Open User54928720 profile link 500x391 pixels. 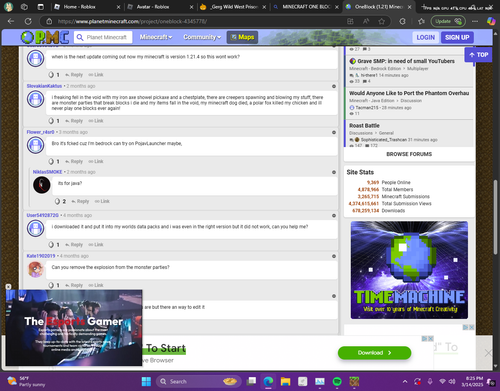tap(43, 215)
